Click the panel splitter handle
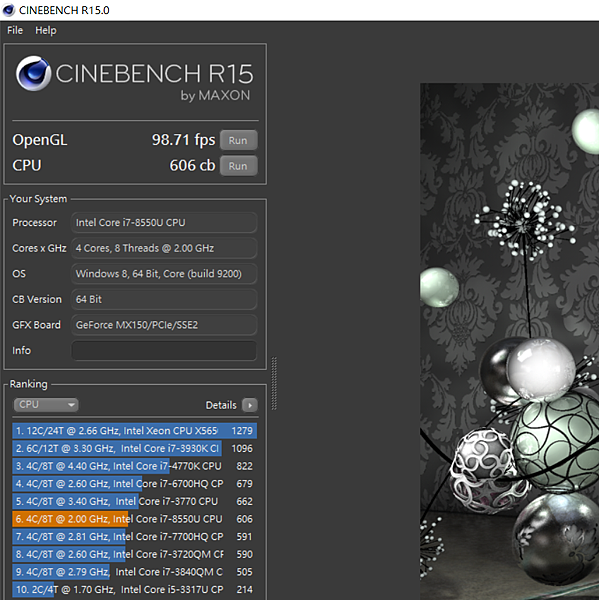The height and width of the screenshot is (600, 599). coord(274,383)
